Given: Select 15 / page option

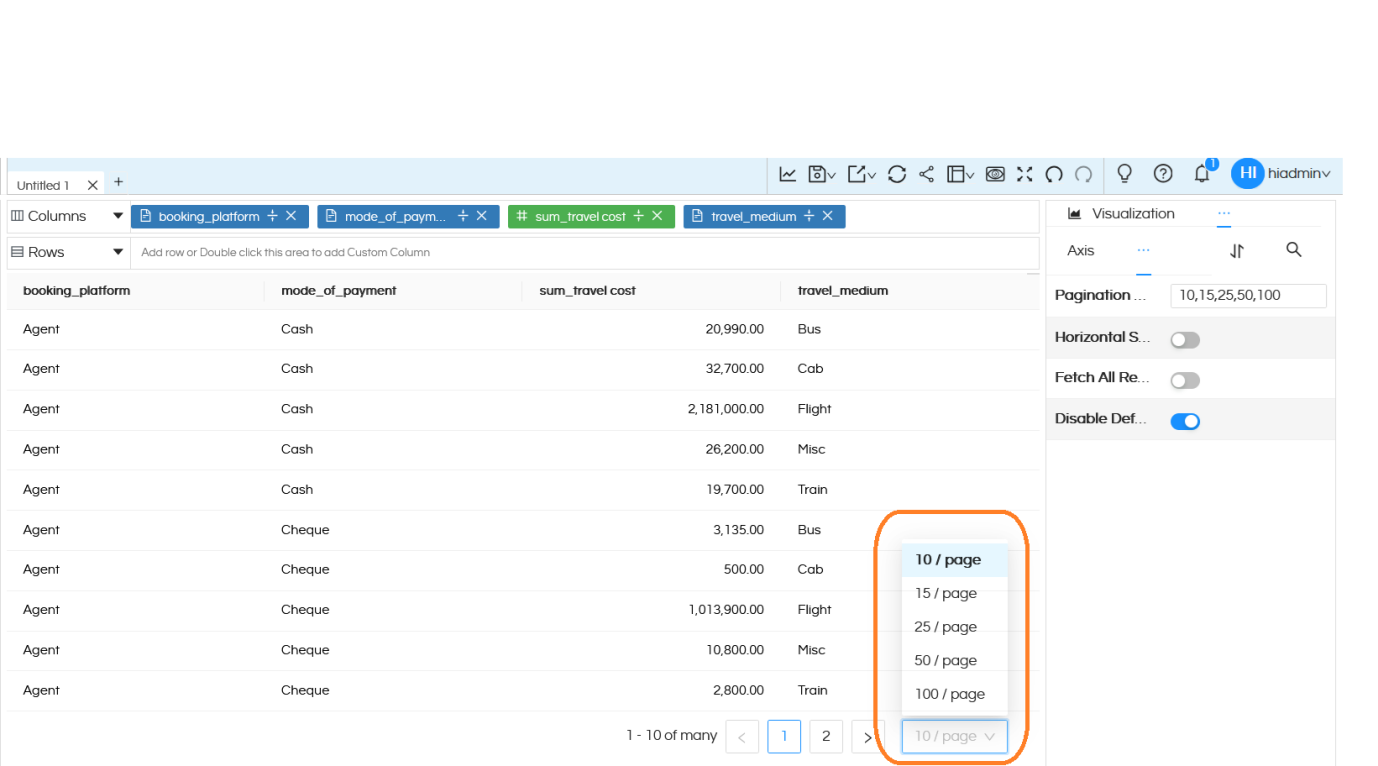Looking at the screenshot, I should click(x=954, y=594).
